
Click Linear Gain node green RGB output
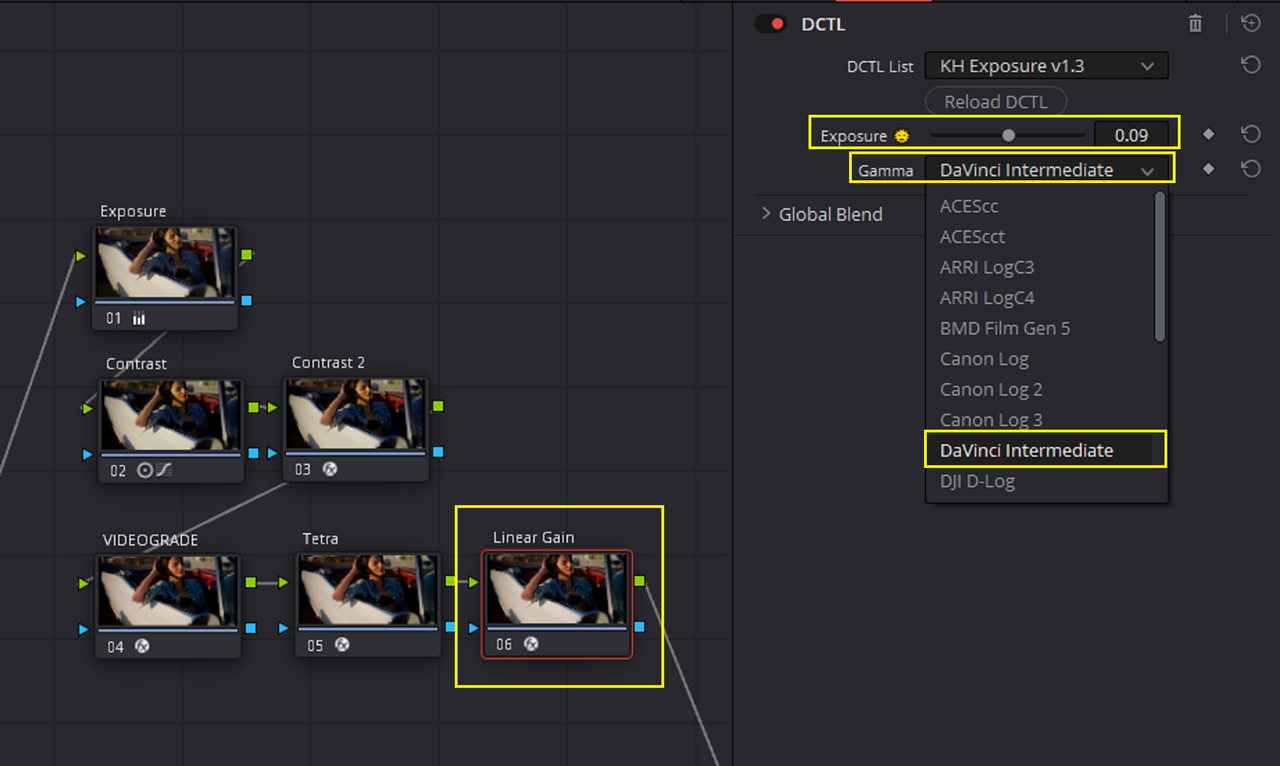pos(640,580)
